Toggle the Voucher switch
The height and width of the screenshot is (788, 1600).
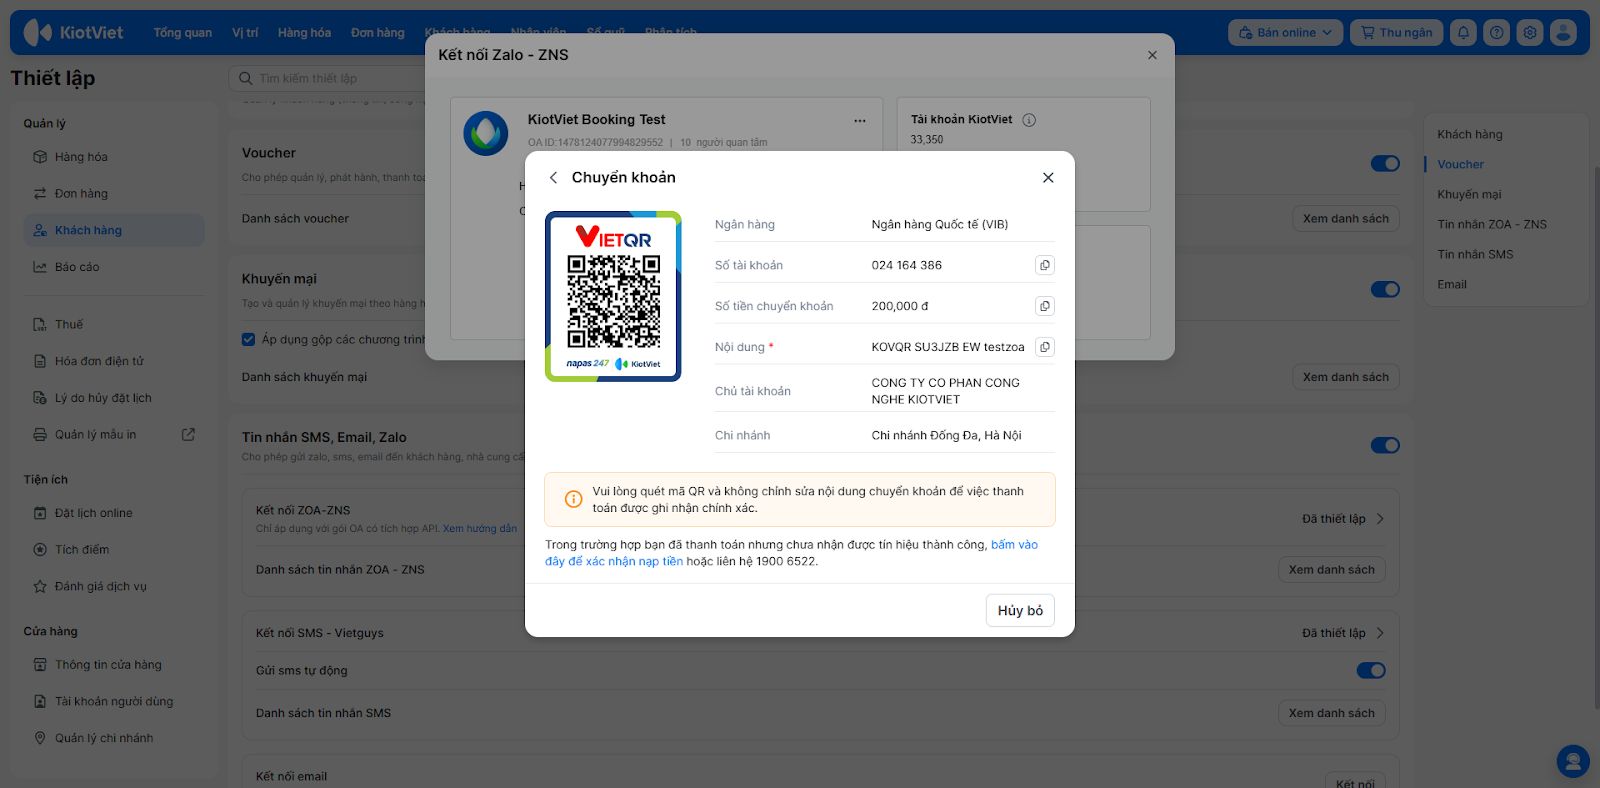pyautogui.click(x=1385, y=163)
